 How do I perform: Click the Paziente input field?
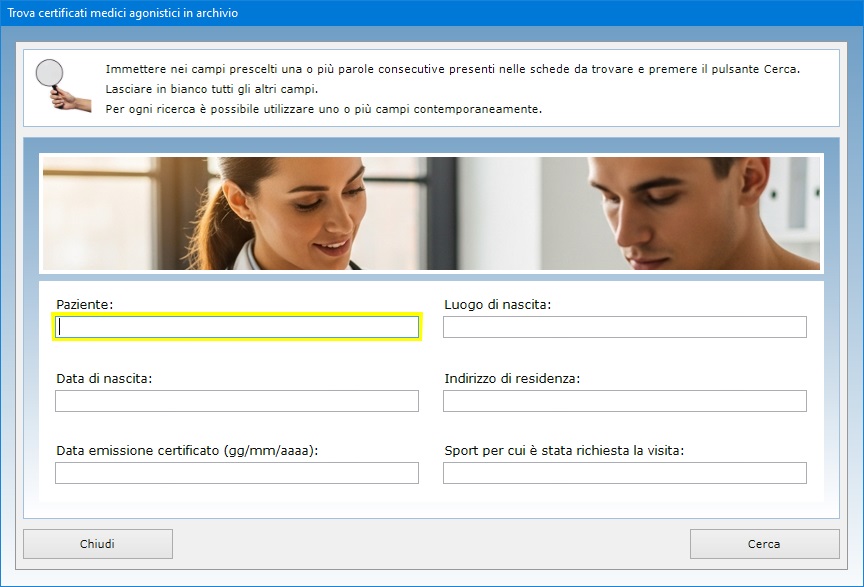pos(237,327)
